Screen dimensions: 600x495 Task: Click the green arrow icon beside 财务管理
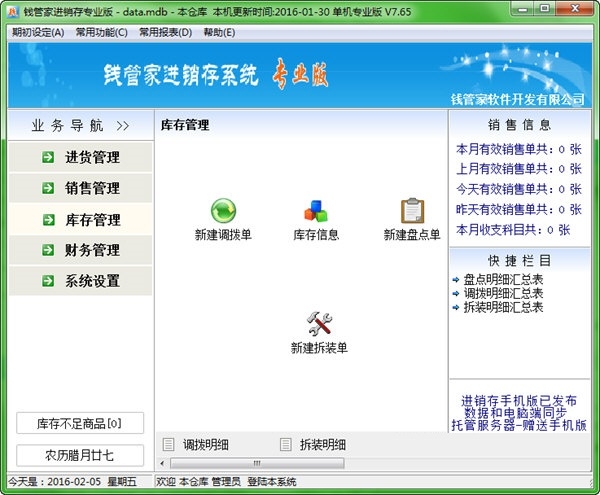click(48, 250)
